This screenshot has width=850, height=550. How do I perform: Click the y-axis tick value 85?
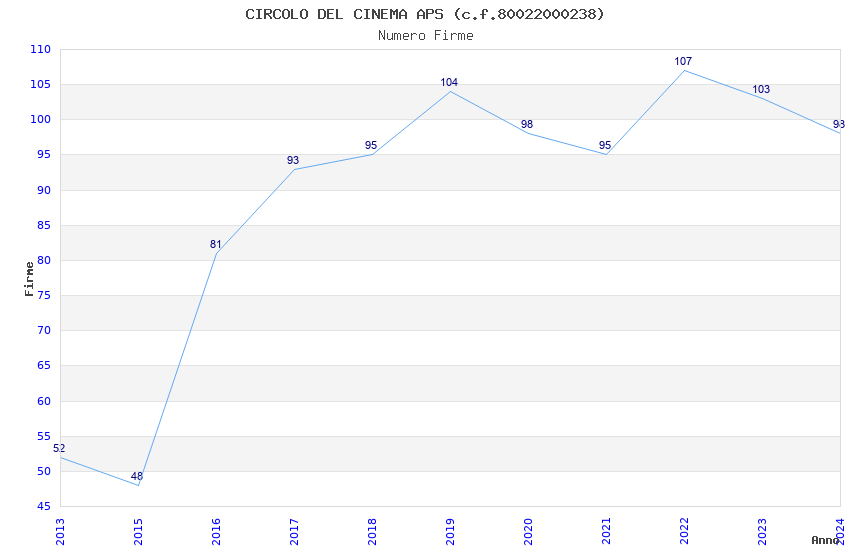[x=44, y=225]
